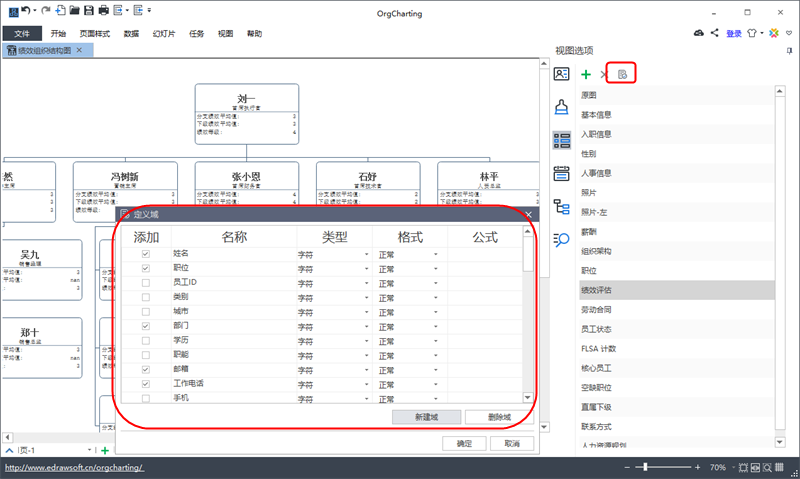800x479 pixels.
Task: Click fit-to-width icon in status bar
Action: coord(755,467)
